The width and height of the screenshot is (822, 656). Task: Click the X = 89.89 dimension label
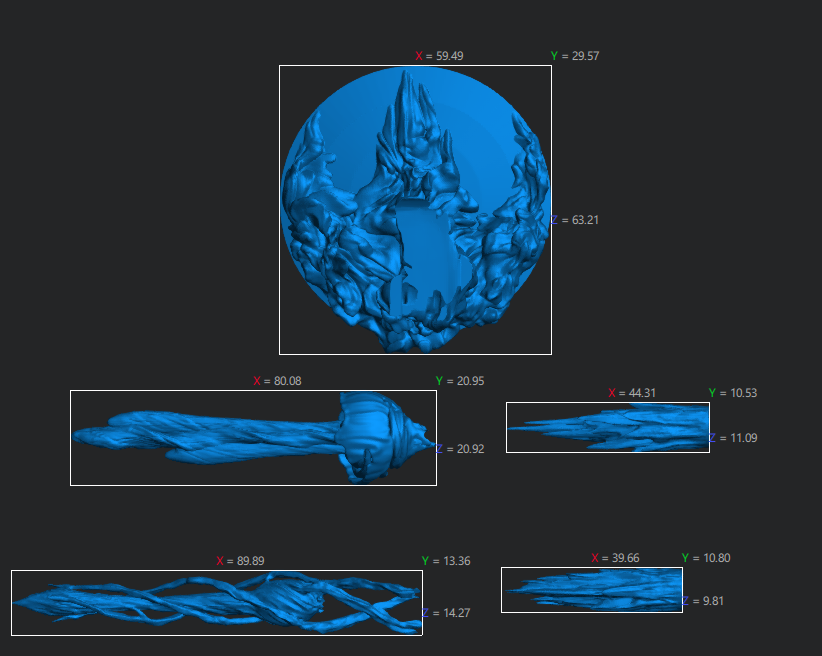[x=240, y=561]
